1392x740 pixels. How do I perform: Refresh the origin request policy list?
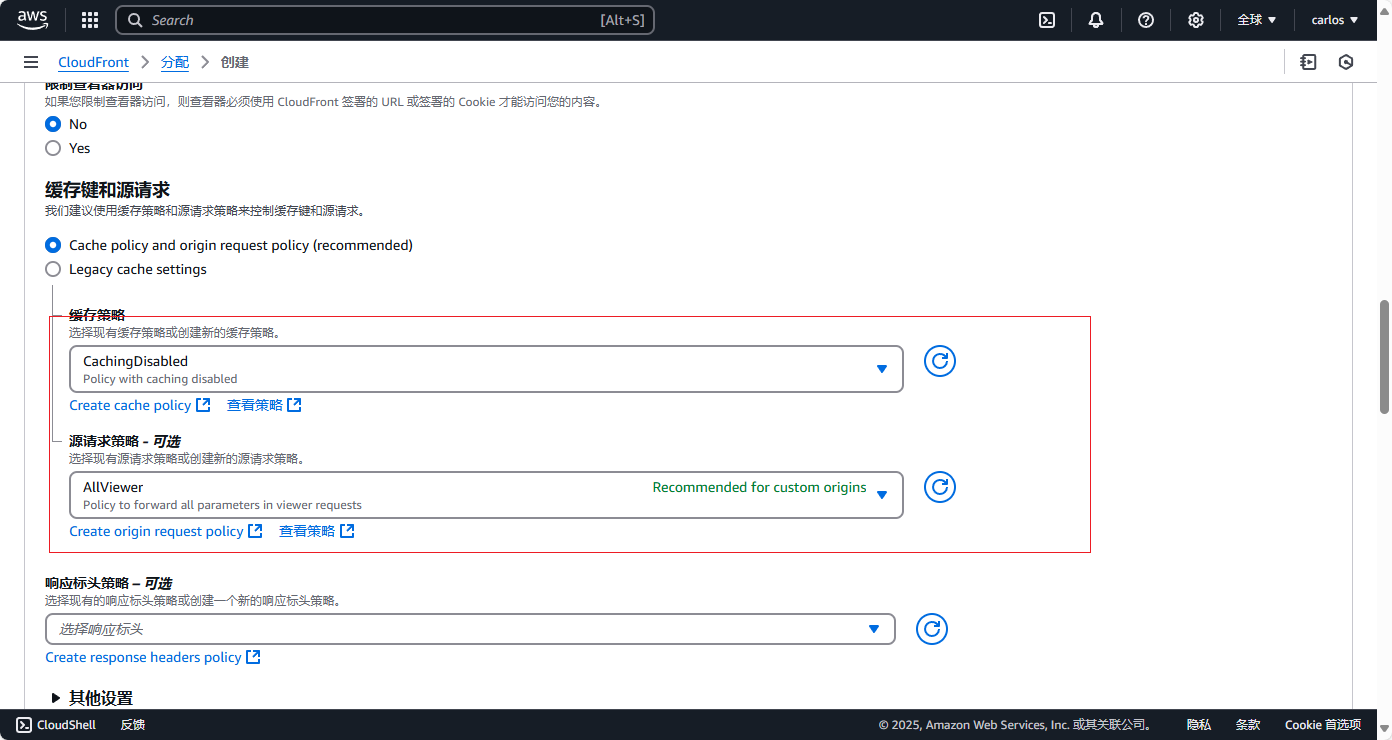[x=940, y=487]
